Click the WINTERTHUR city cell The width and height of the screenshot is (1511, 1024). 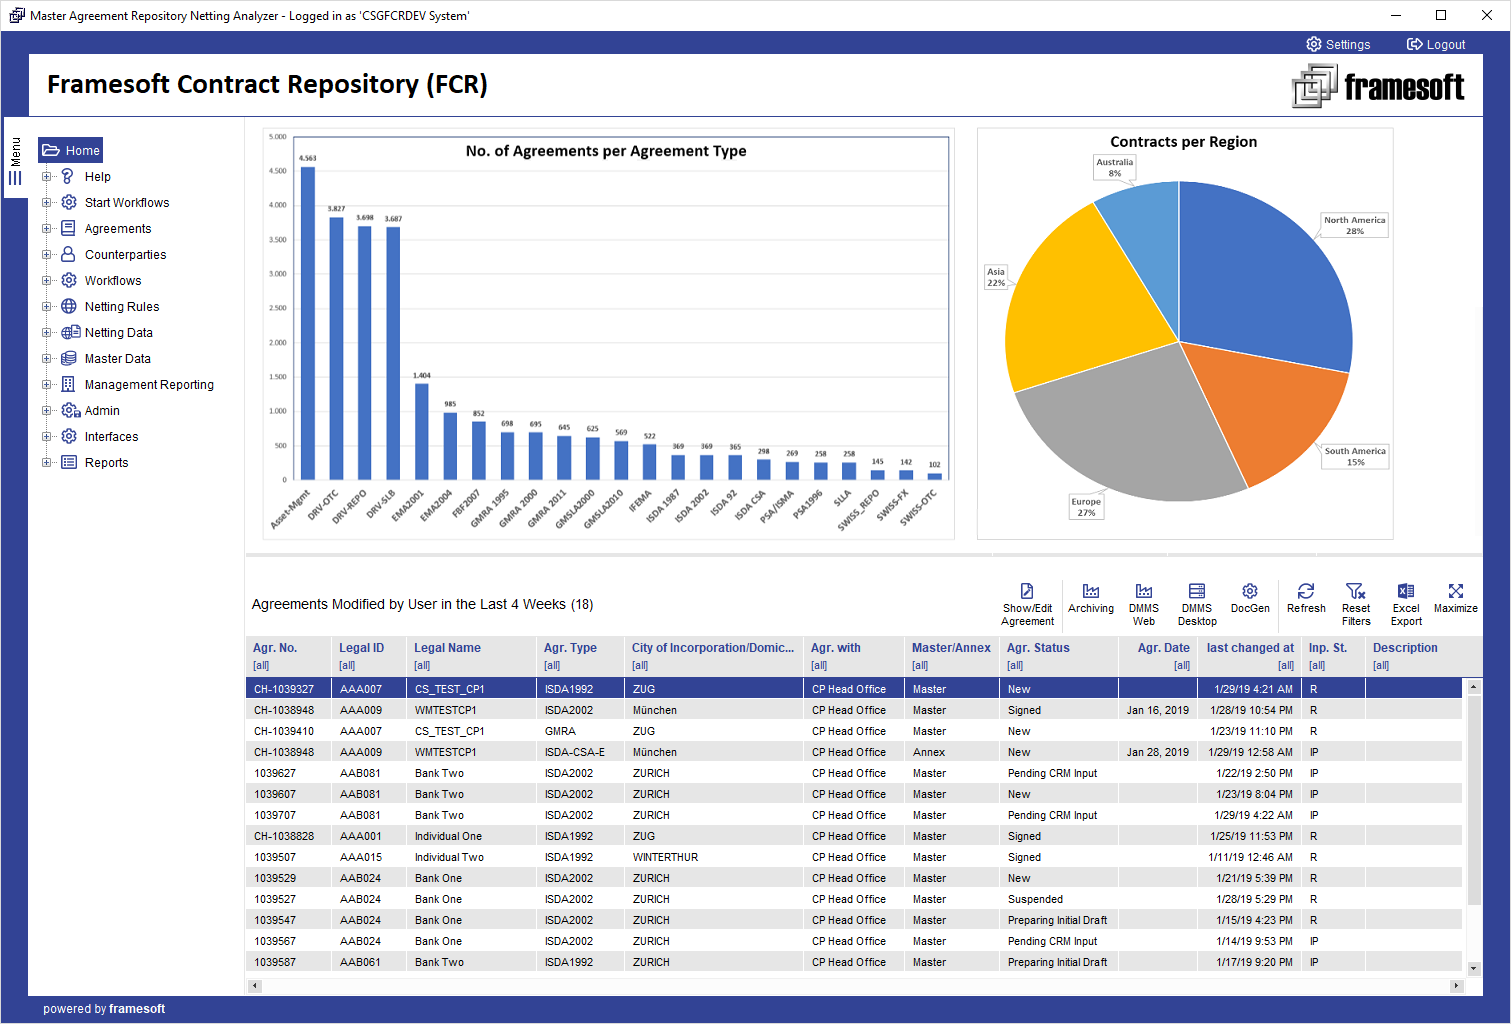click(x=665, y=857)
